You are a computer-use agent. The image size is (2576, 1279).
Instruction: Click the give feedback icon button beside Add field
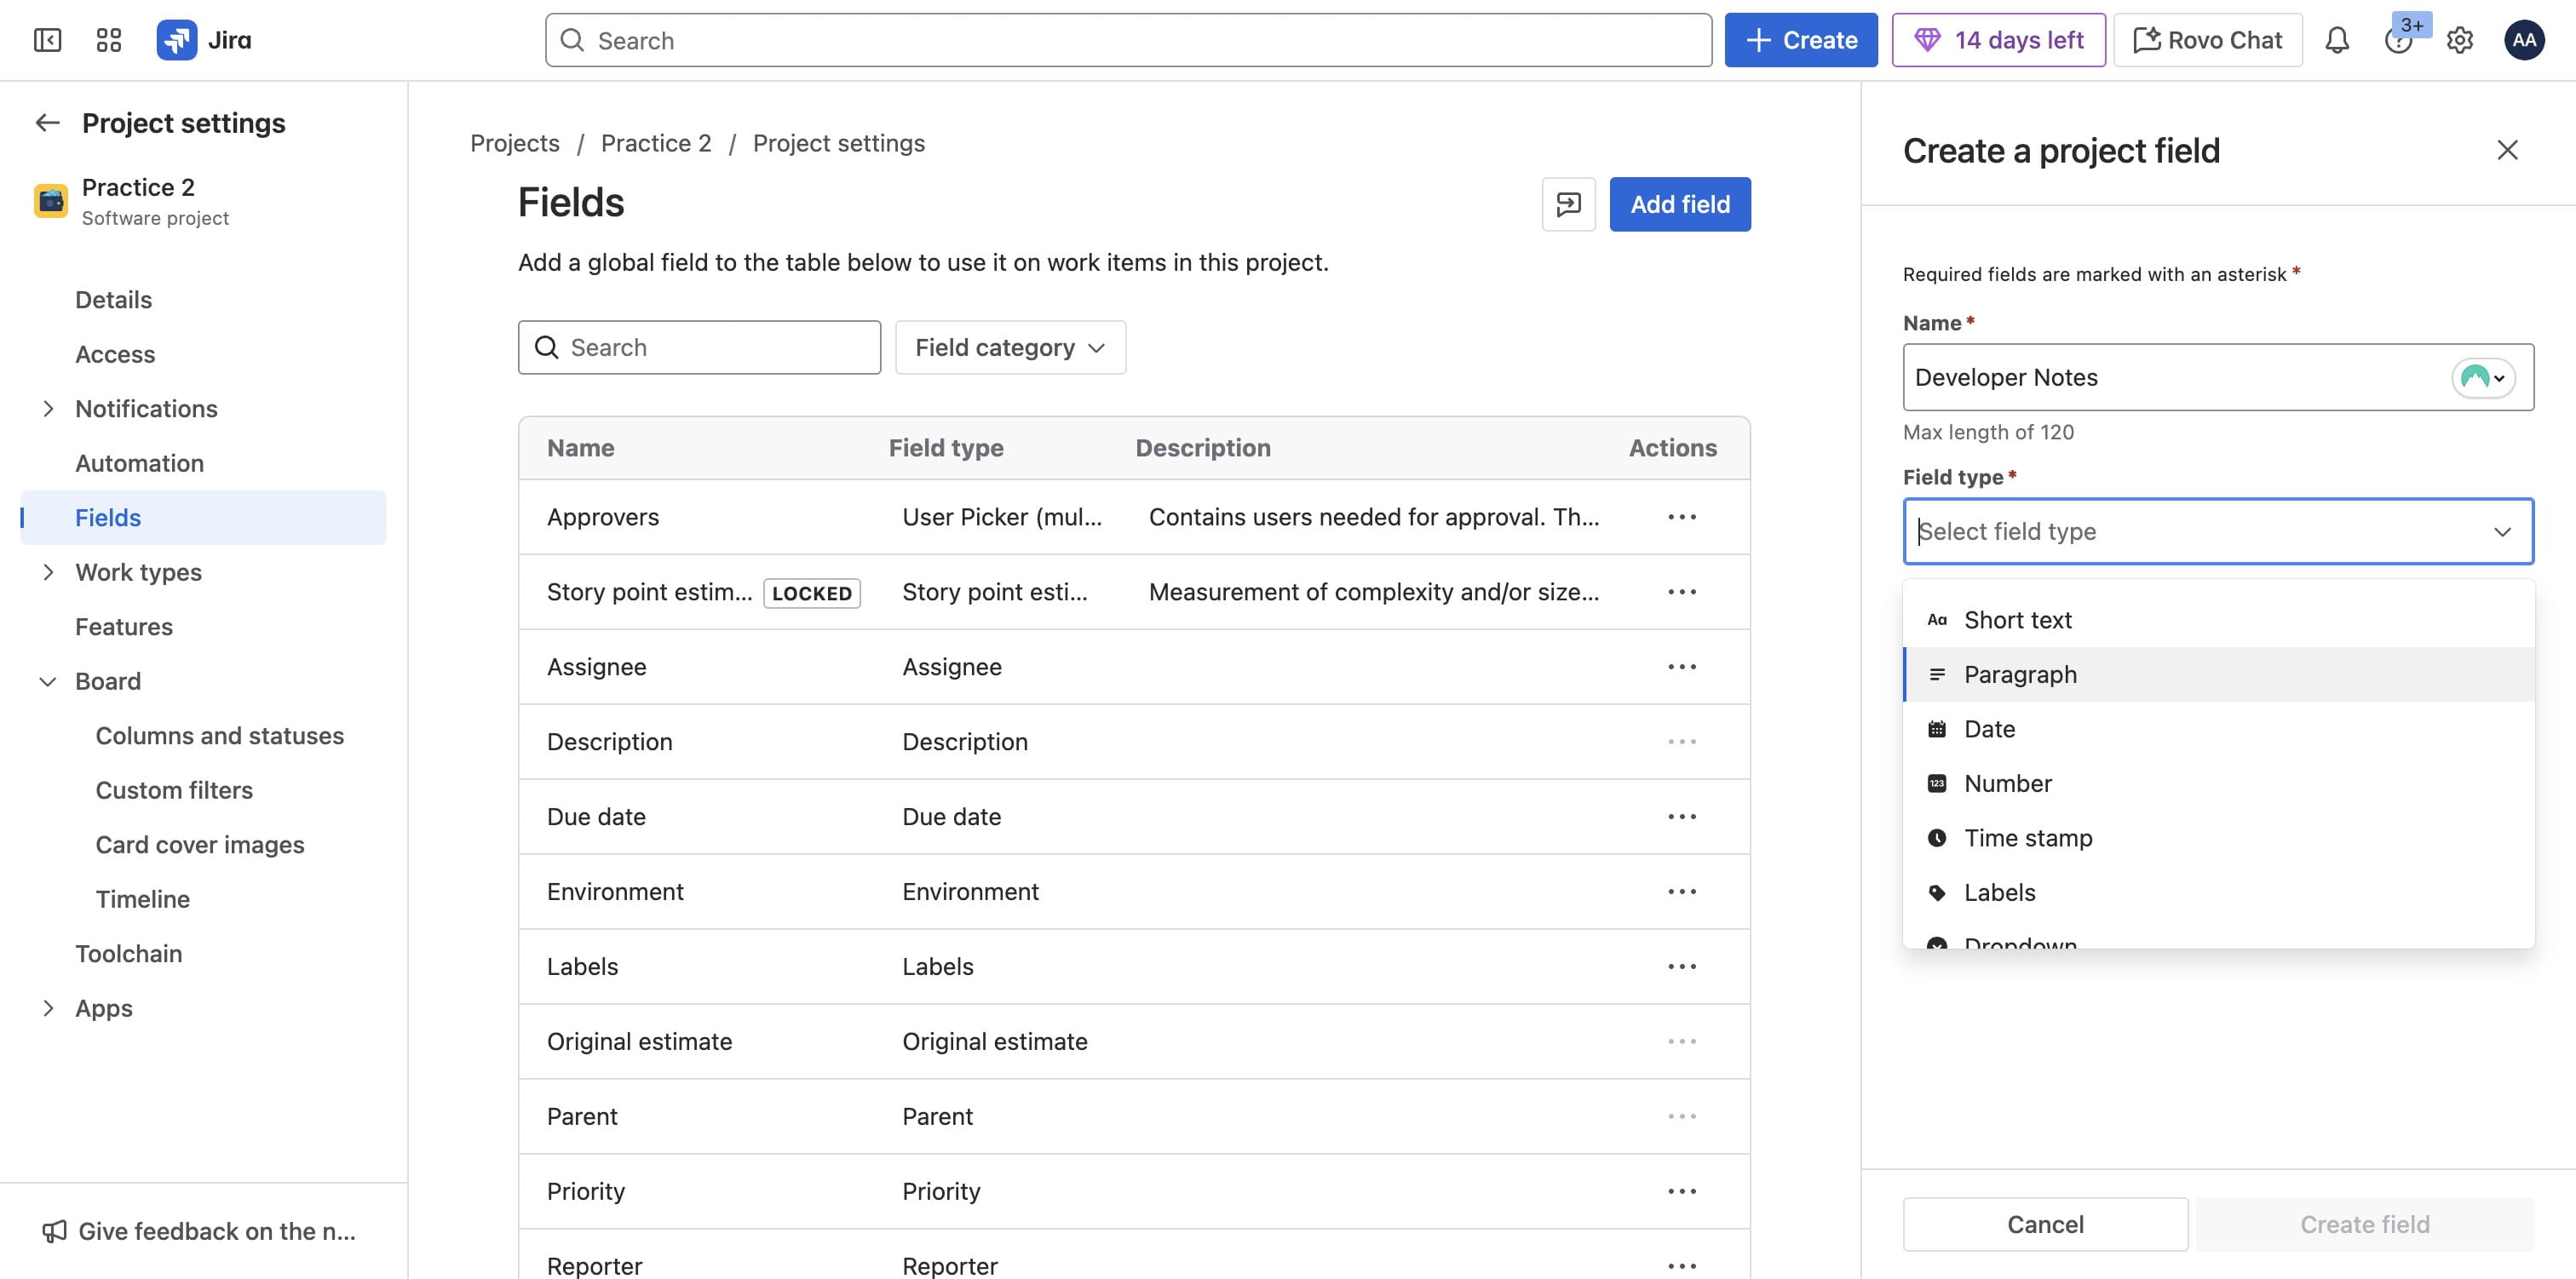tap(1568, 204)
